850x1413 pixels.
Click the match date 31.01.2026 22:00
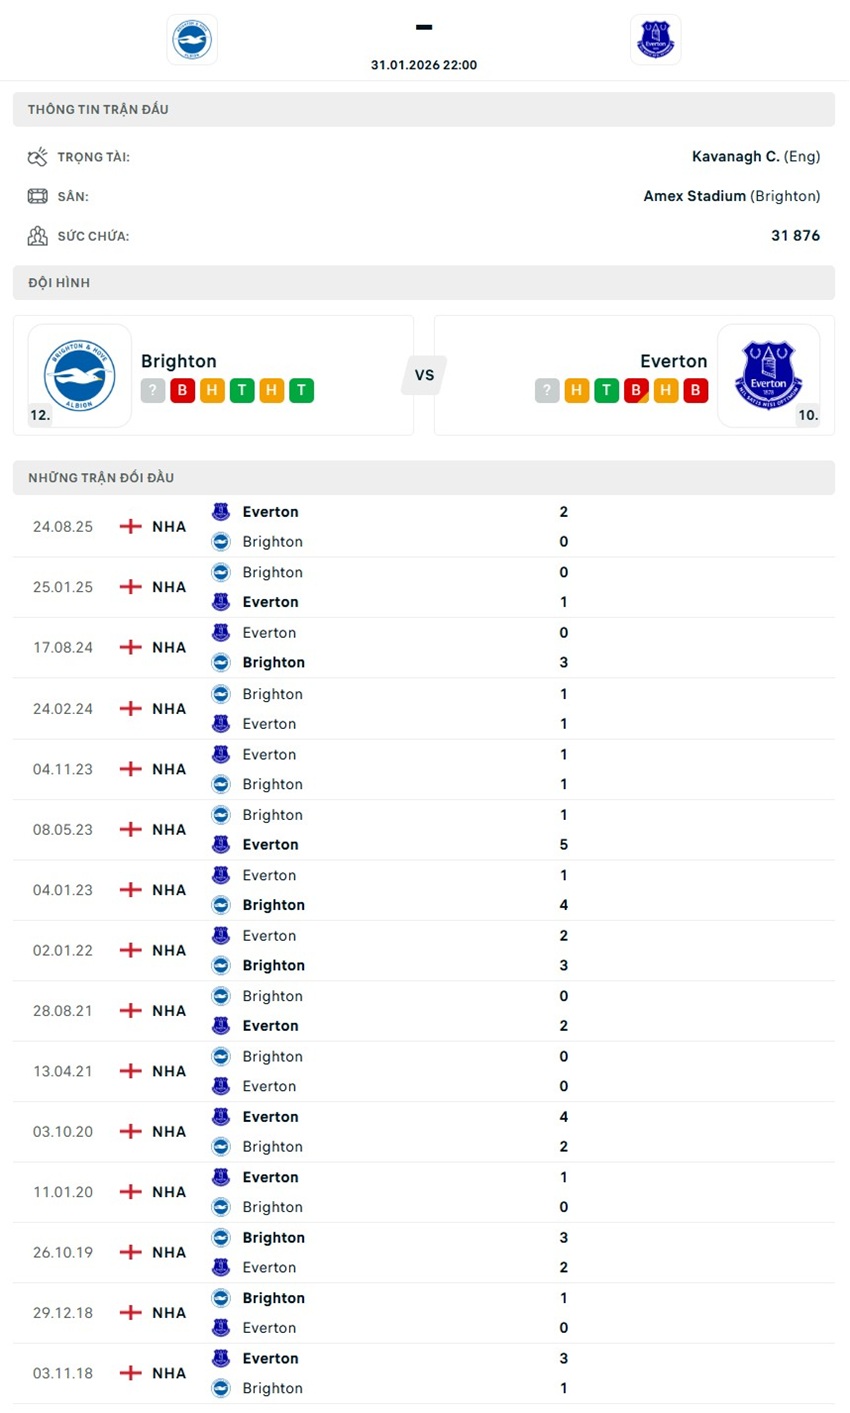(x=424, y=64)
